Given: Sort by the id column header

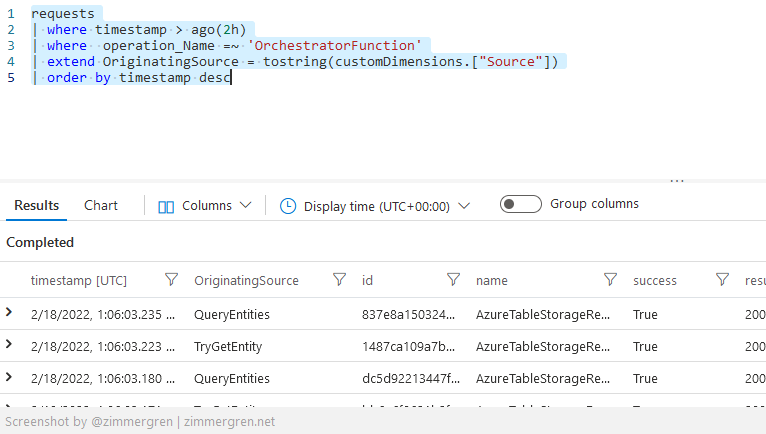Looking at the screenshot, I should (367, 281).
